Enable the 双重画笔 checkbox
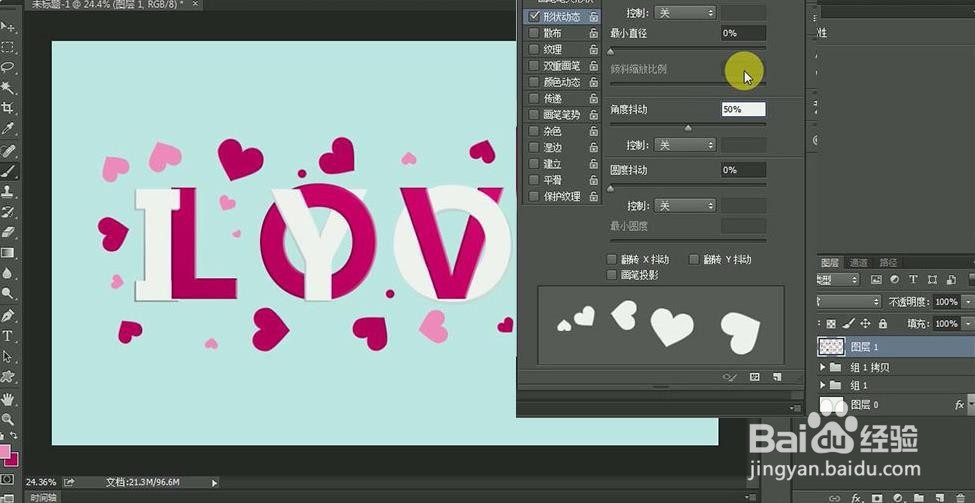The height and width of the screenshot is (503, 975). pos(534,65)
